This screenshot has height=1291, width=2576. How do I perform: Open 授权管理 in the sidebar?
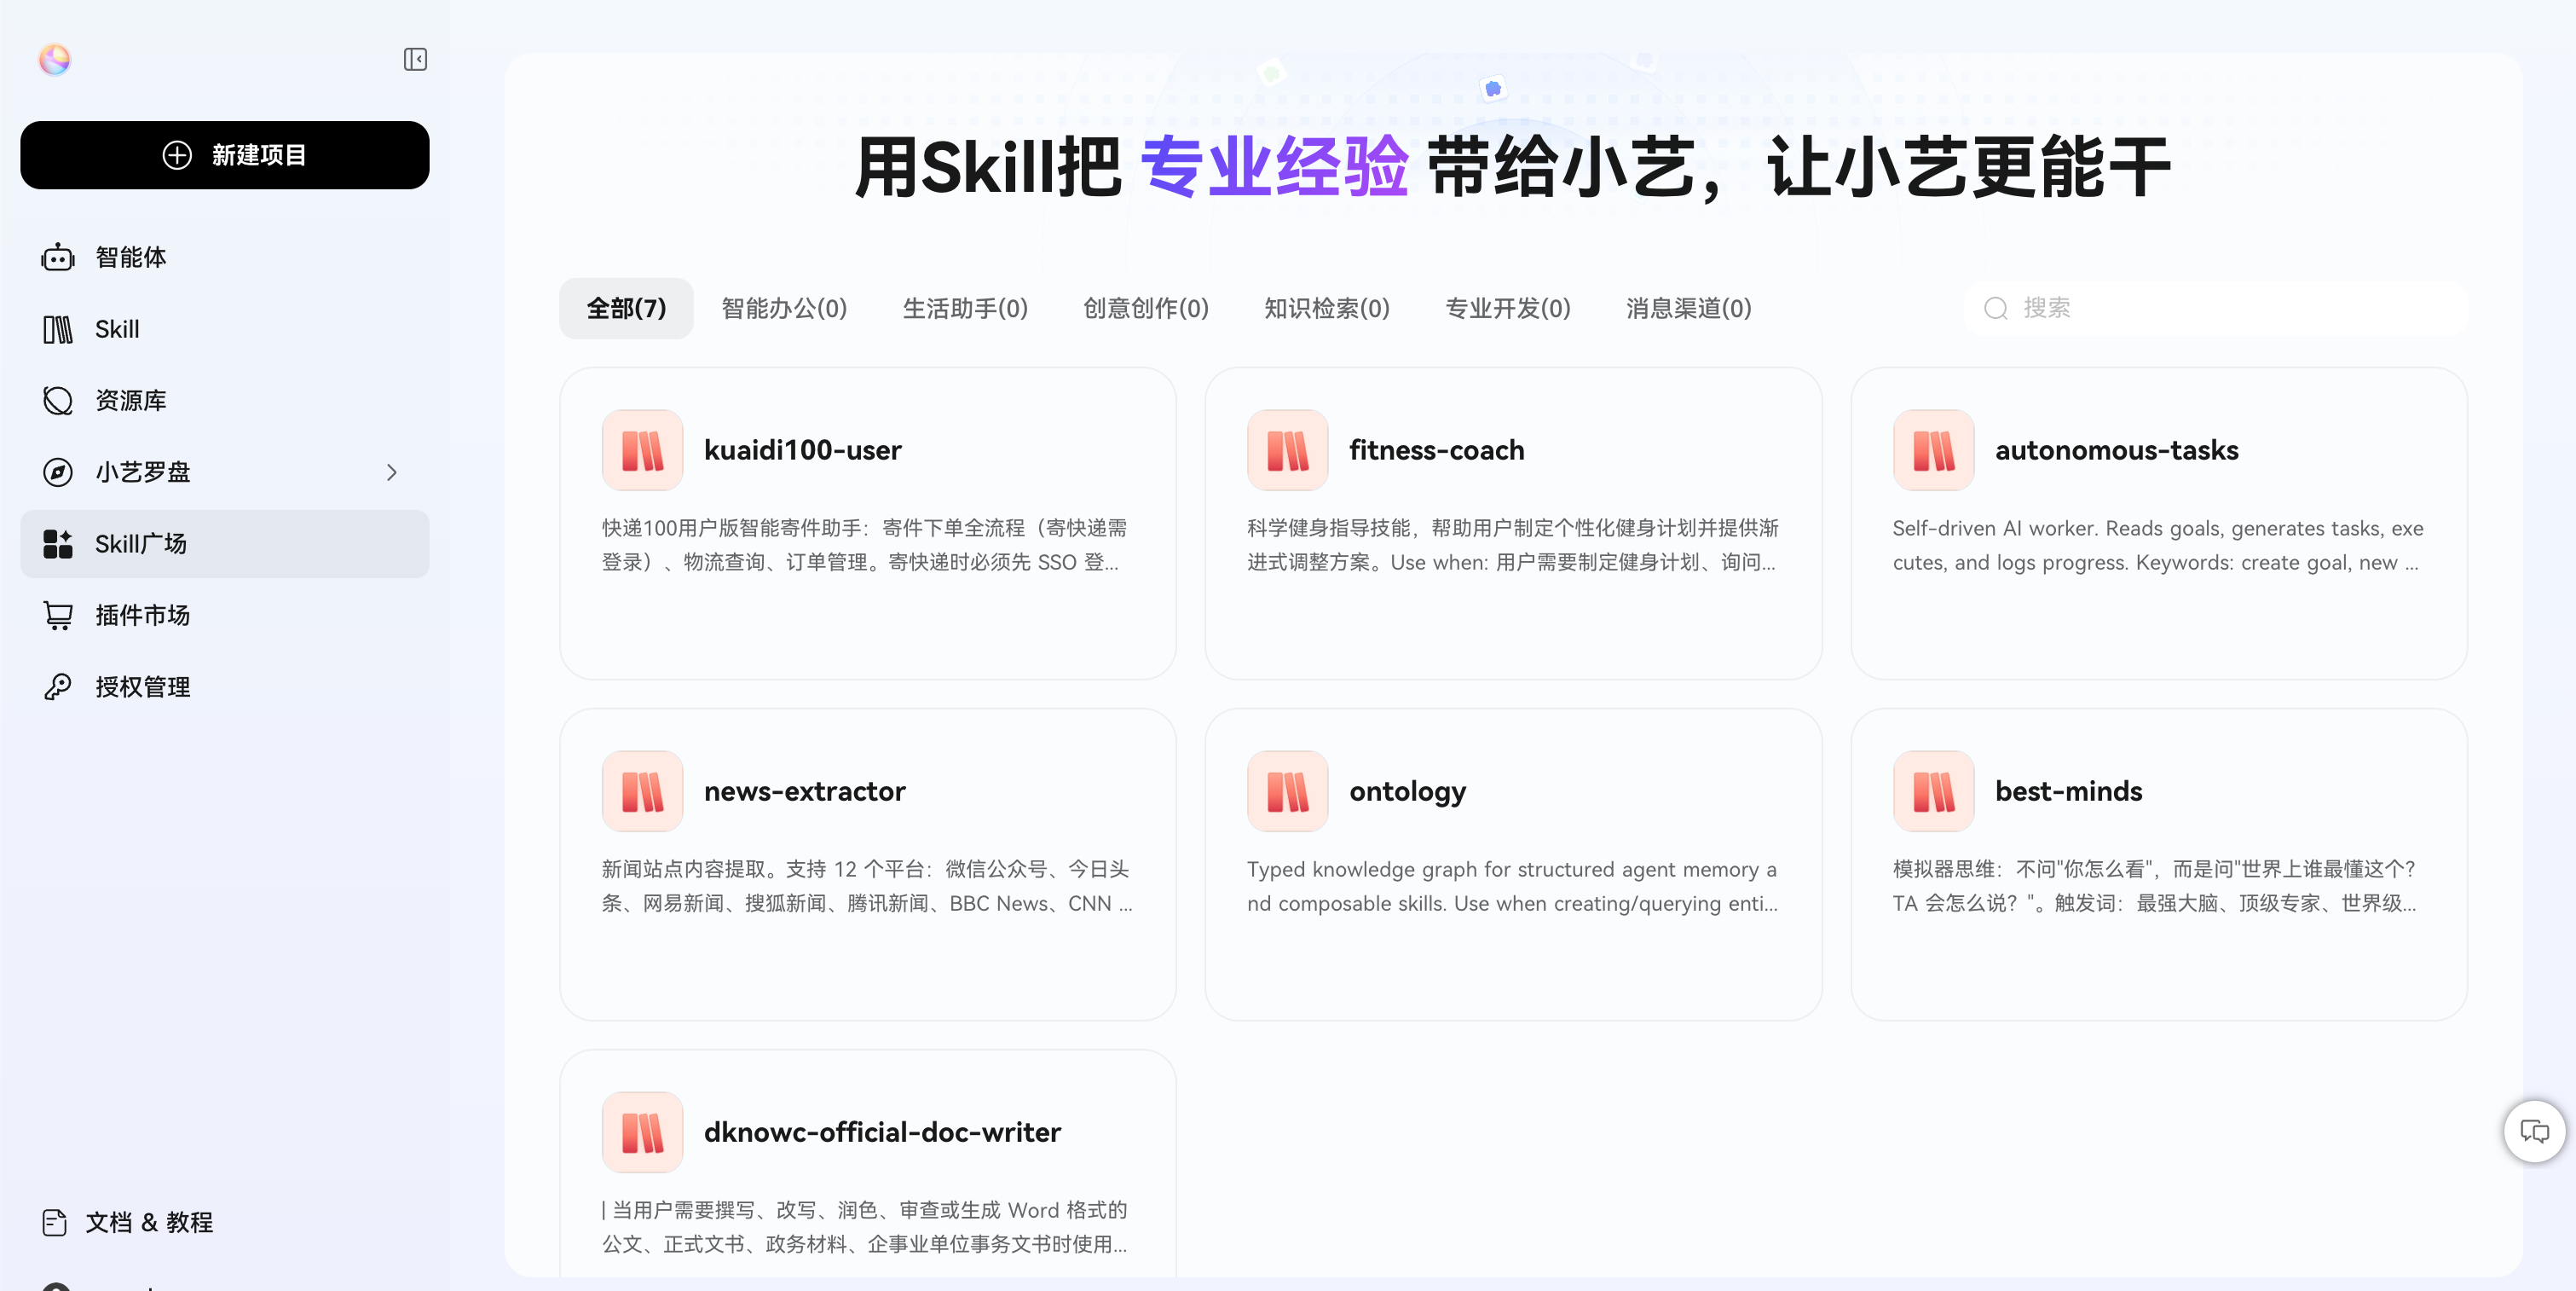pos(225,687)
